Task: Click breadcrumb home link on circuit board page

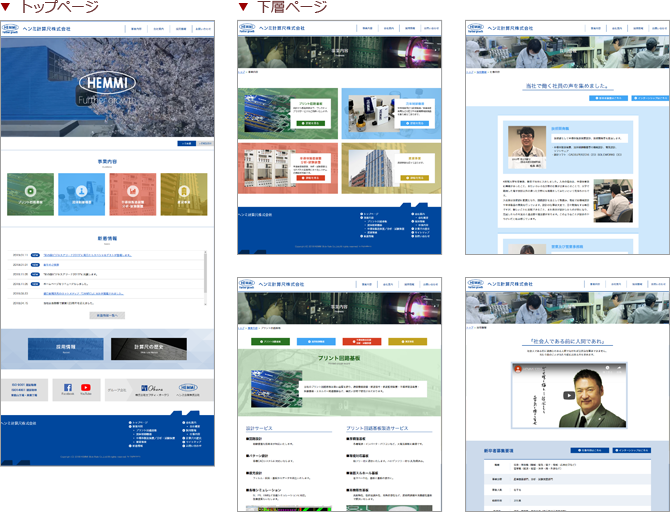Action: pos(241,328)
